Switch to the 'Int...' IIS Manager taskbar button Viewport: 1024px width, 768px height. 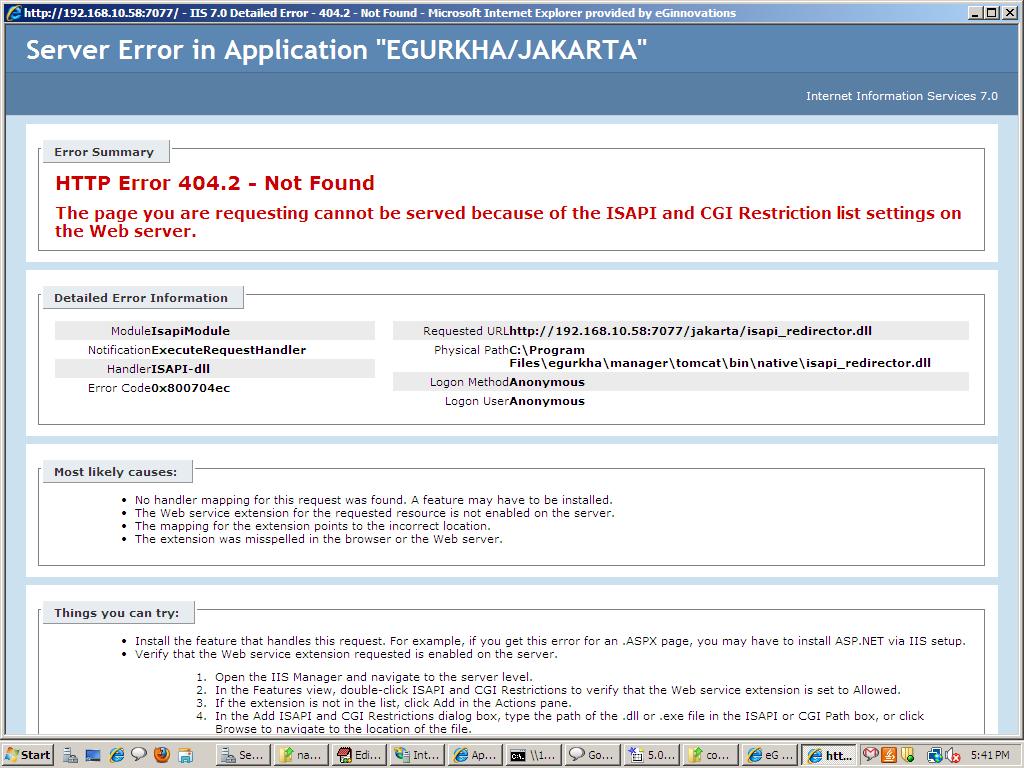(x=416, y=755)
